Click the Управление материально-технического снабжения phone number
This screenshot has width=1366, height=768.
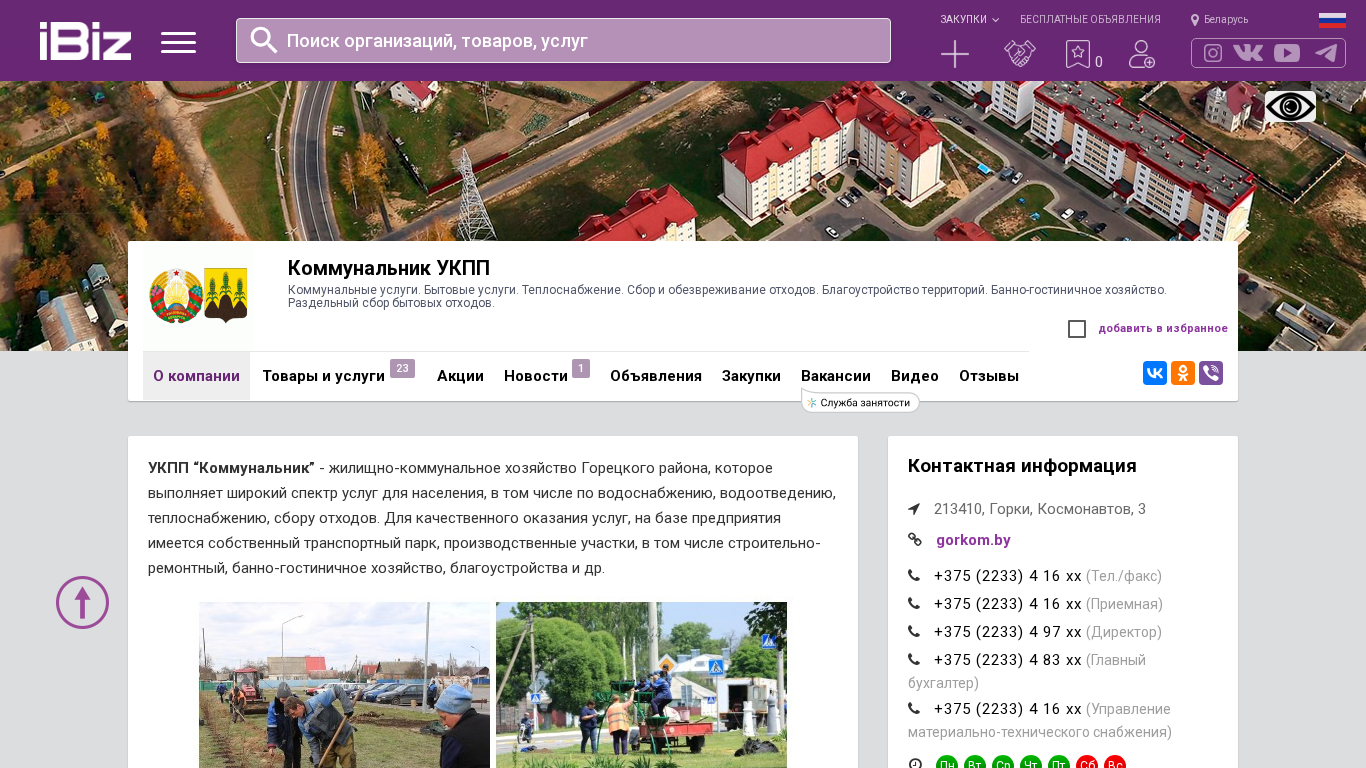click(x=1008, y=709)
